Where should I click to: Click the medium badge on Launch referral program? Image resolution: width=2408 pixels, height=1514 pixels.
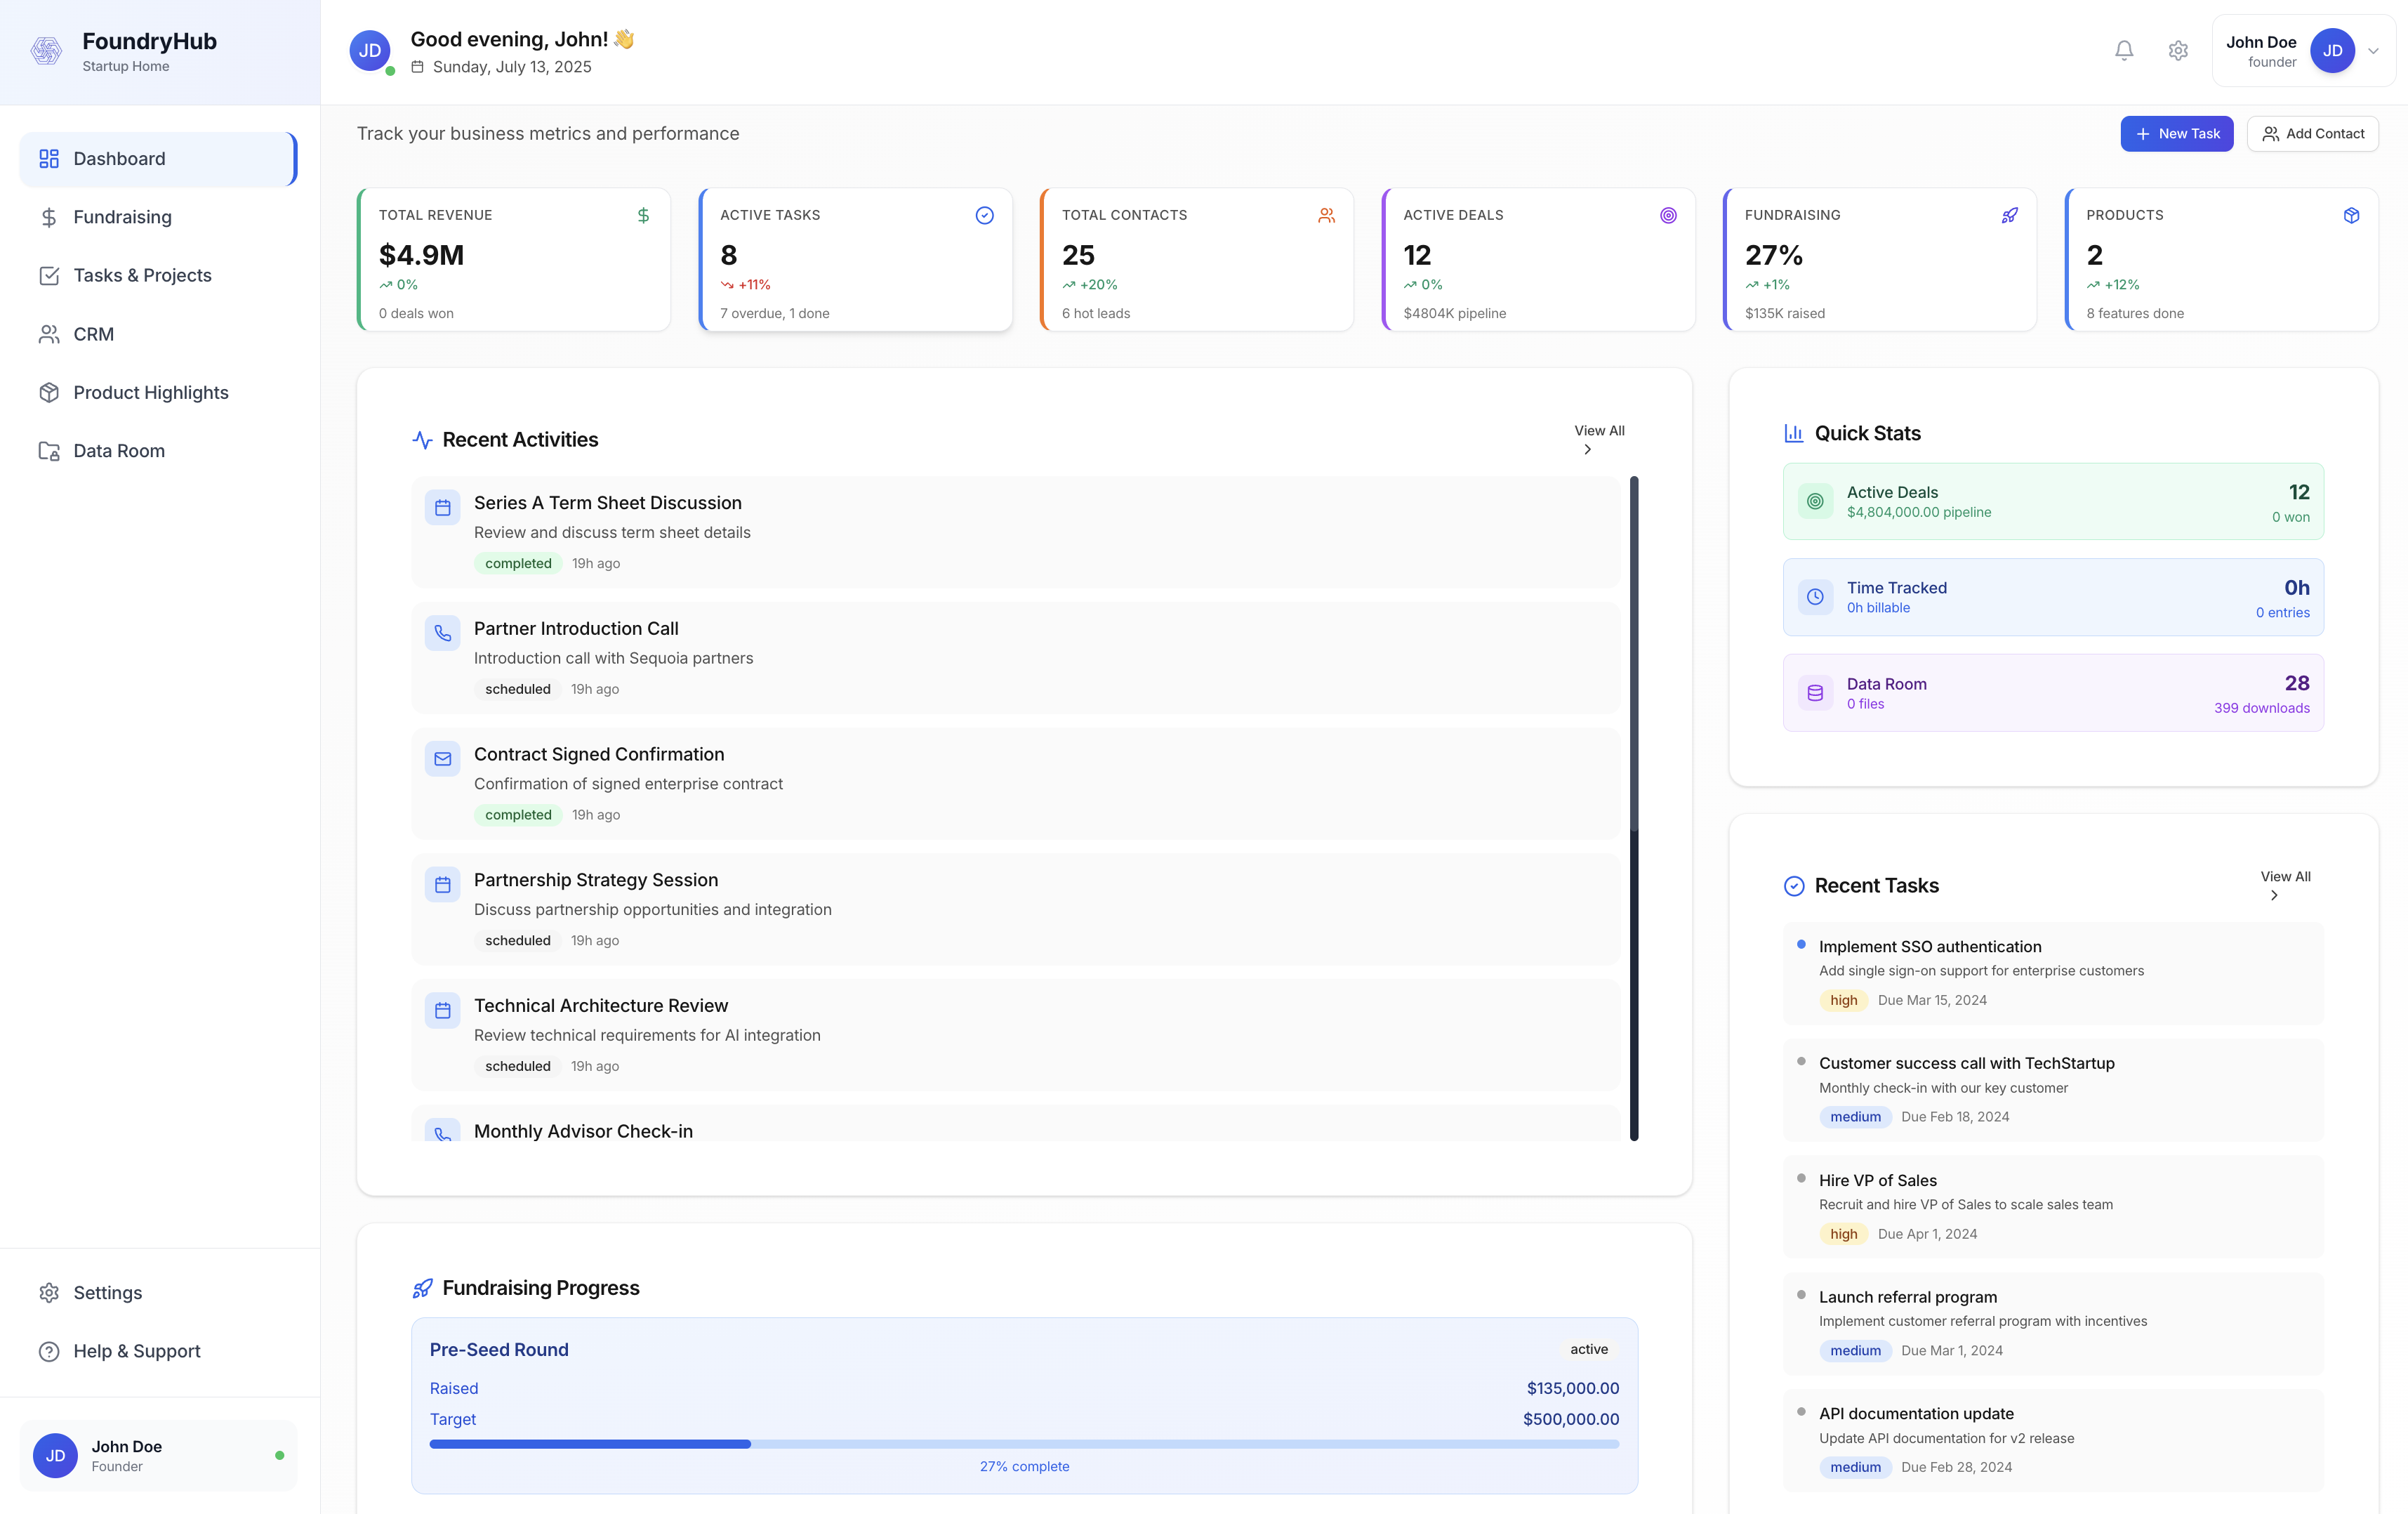point(1855,1350)
